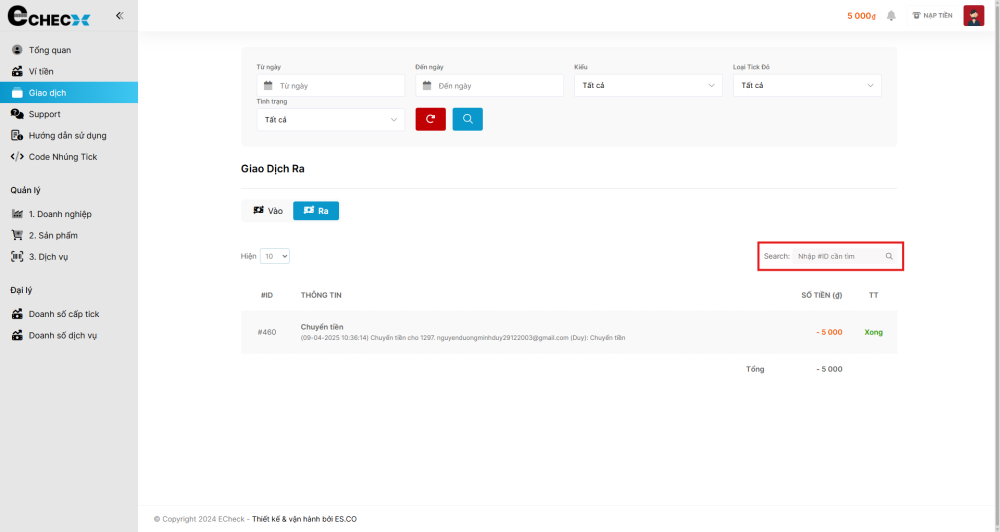Open the Tình trạng dropdown
The width and height of the screenshot is (1000, 532).
click(330, 120)
